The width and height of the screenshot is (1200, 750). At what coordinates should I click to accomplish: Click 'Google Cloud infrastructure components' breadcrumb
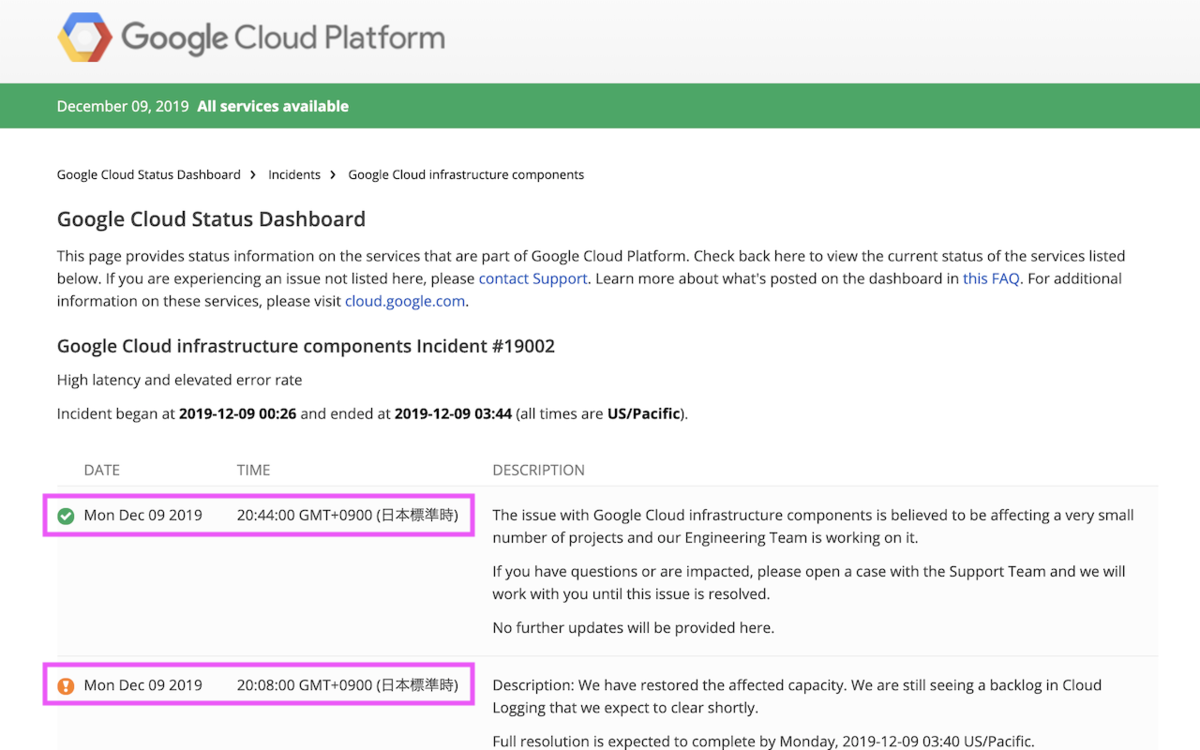[x=466, y=175]
